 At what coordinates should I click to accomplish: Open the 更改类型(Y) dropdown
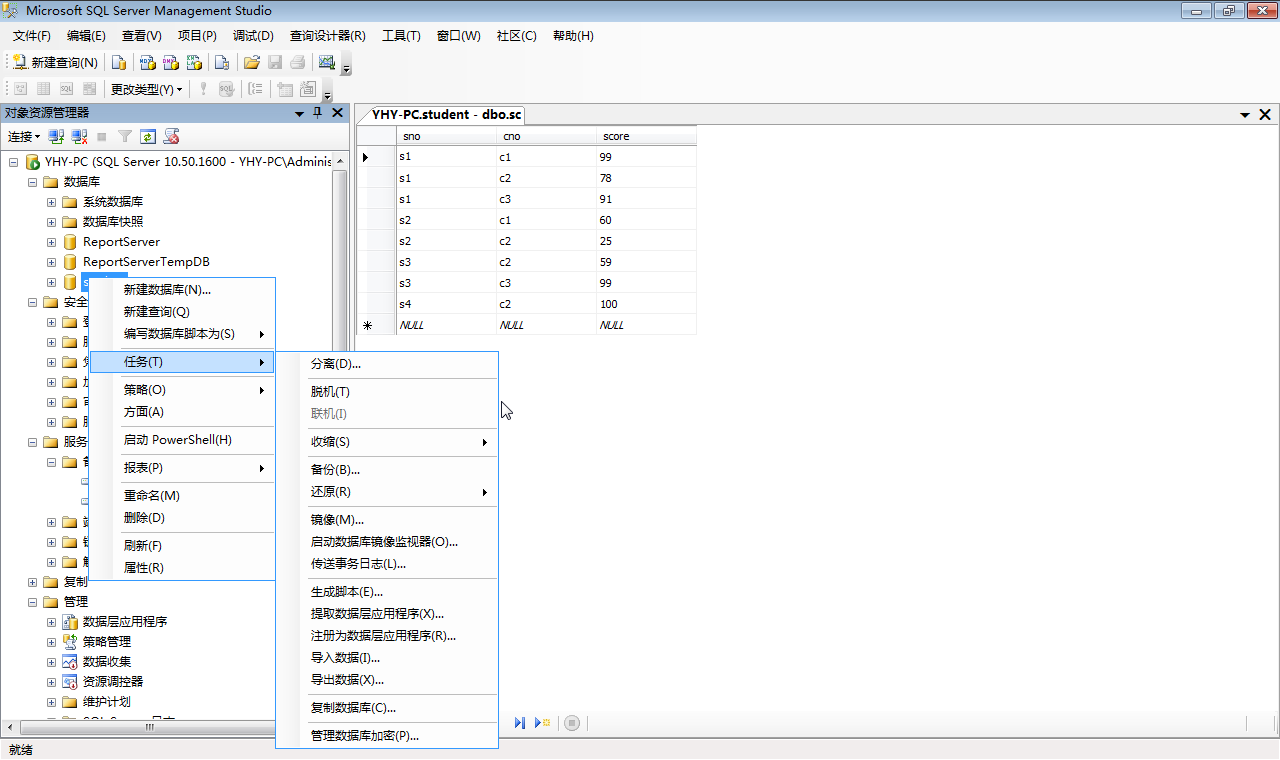click(146, 89)
